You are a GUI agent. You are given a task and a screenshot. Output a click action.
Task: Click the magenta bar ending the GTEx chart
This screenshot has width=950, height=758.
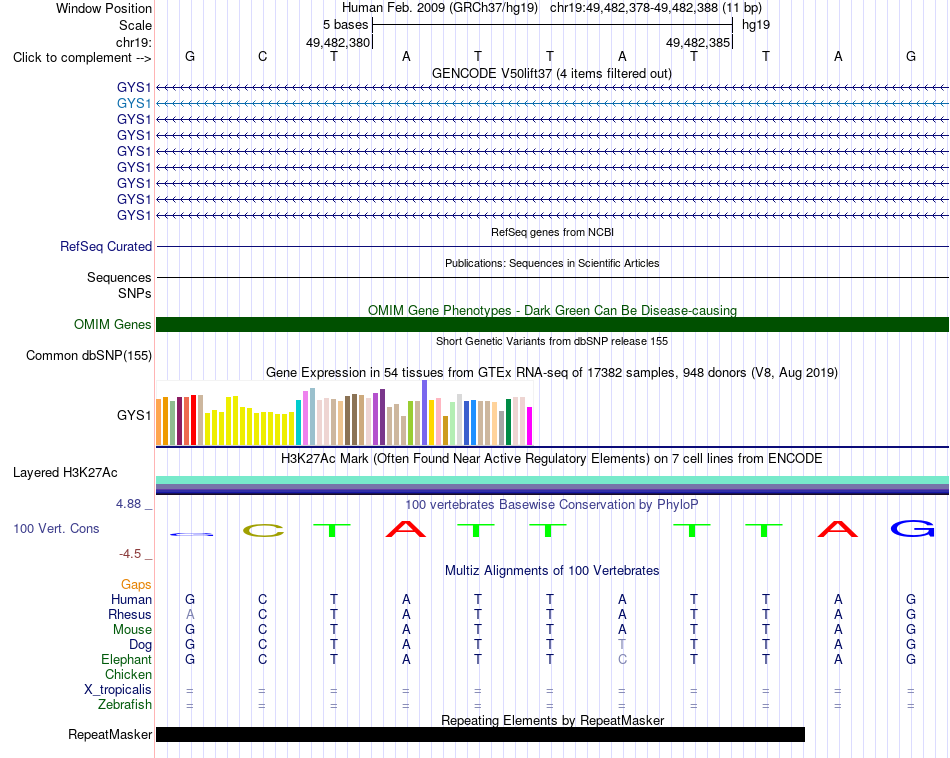[530, 426]
